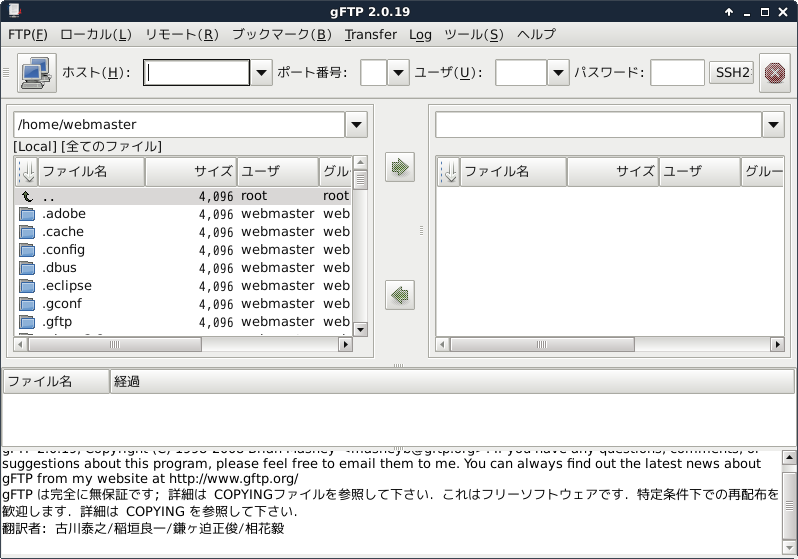Open the host history dropdown
This screenshot has height=559, width=798.
click(261, 73)
